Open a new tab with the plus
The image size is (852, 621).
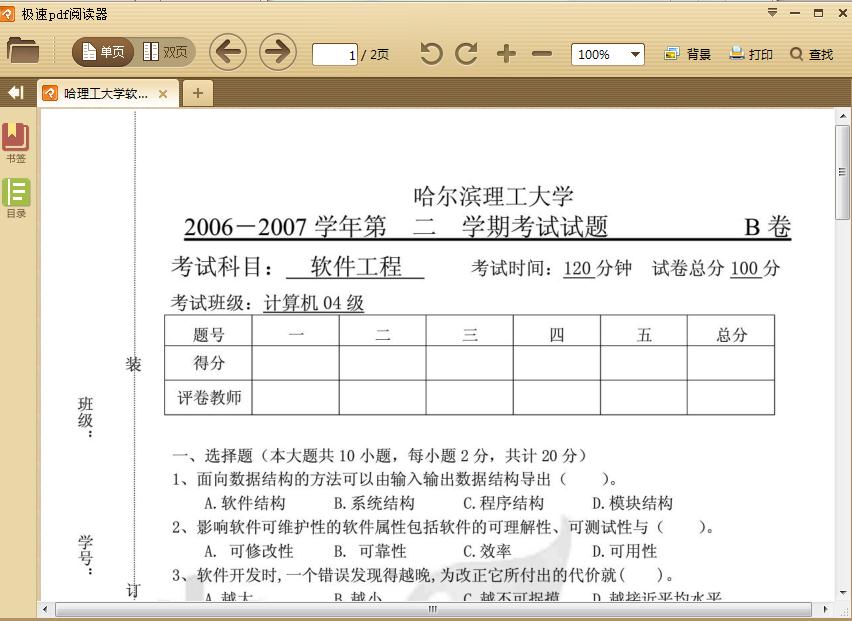click(x=196, y=92)
